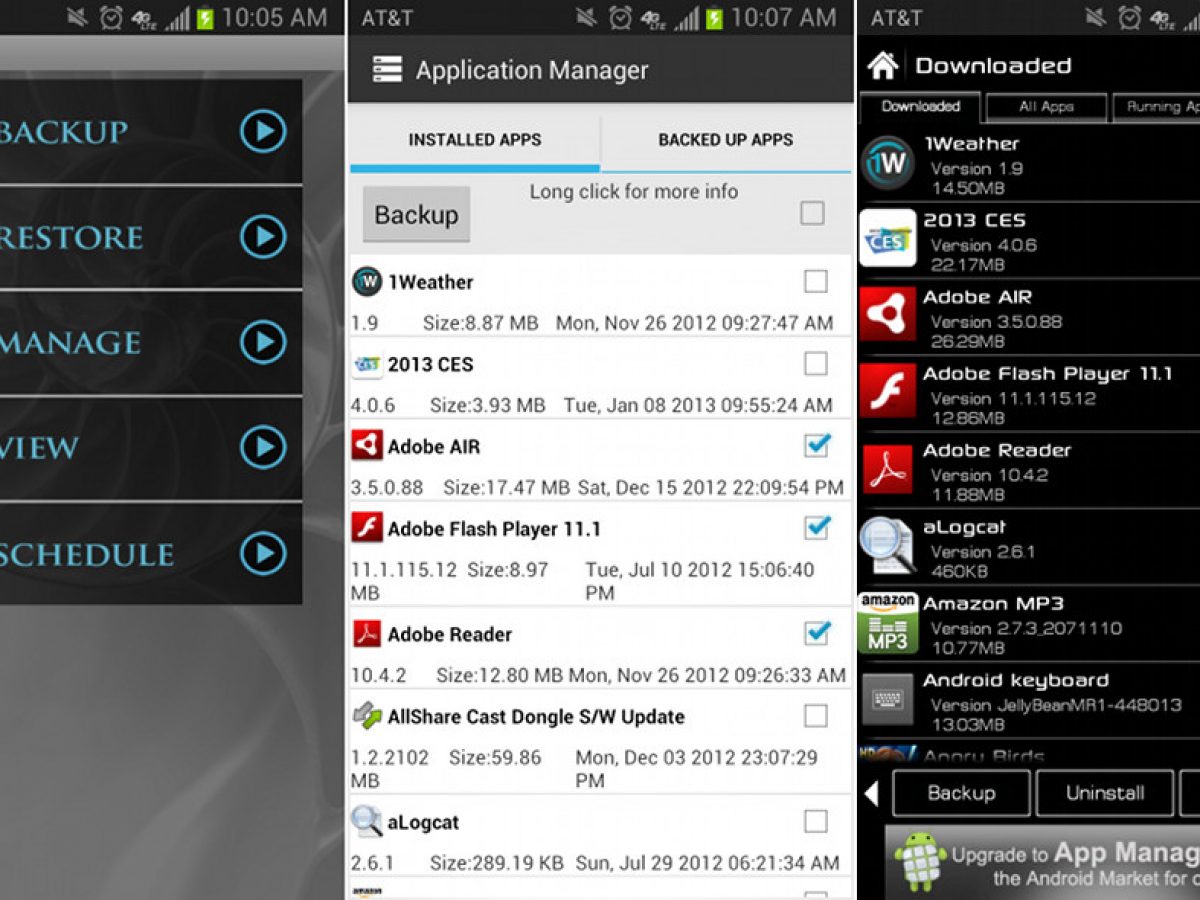Screen dimensions: 1200x900
Task: Switch to the Backed Up Apps tab
Action: [725, 140]
